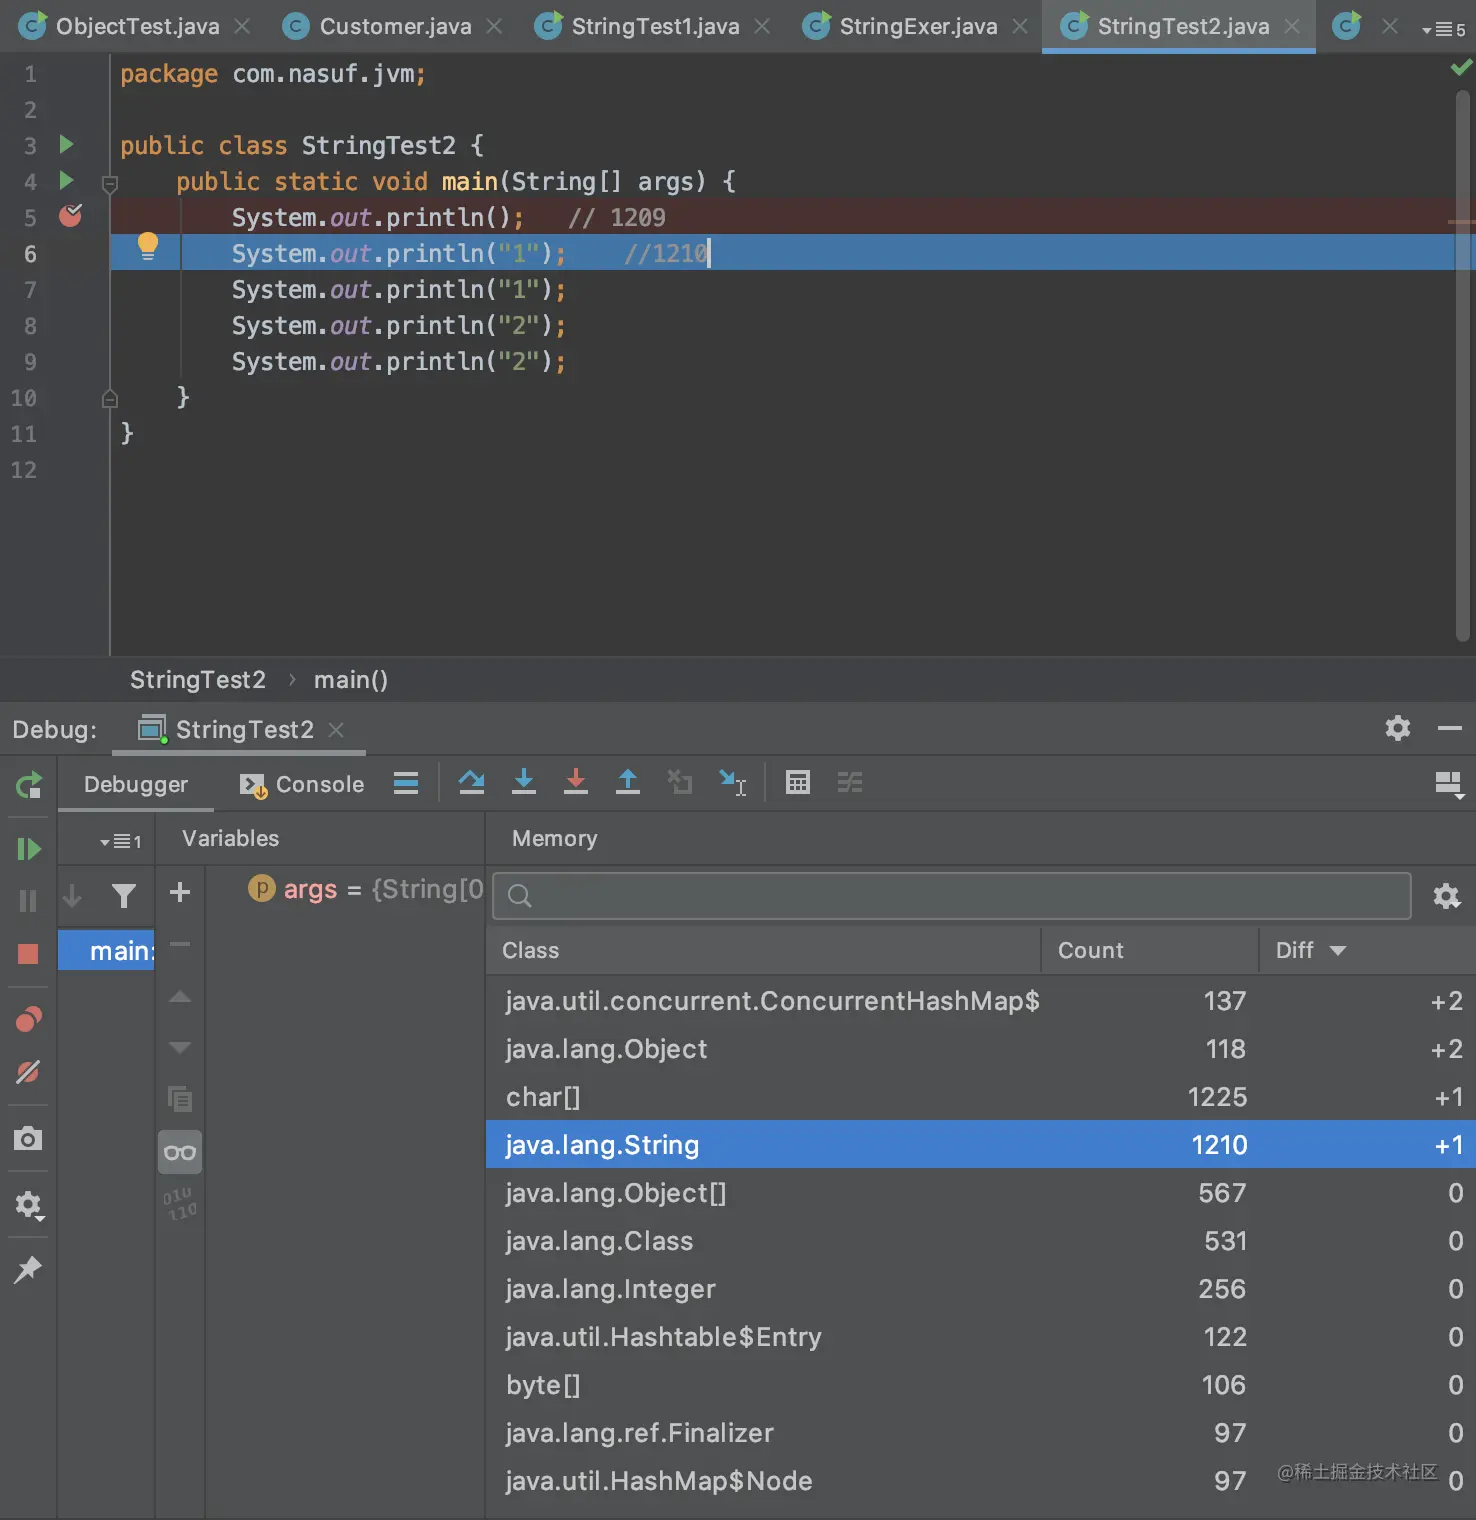Click the camera thread dump icon
This screenshot has width=1476, height=1520.
(x=28, y=1138)
